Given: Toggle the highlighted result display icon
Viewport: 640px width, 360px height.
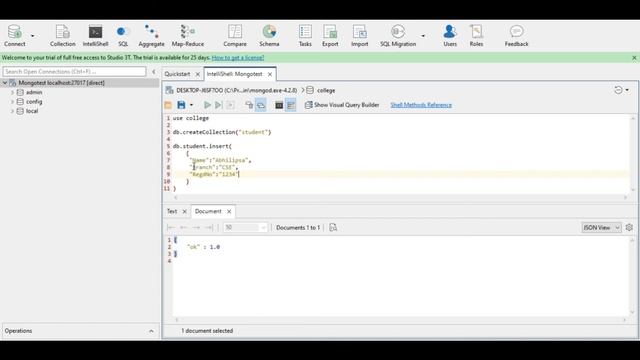Looking at the screenshot, I should pyautogui.click(x=291, y=105).
